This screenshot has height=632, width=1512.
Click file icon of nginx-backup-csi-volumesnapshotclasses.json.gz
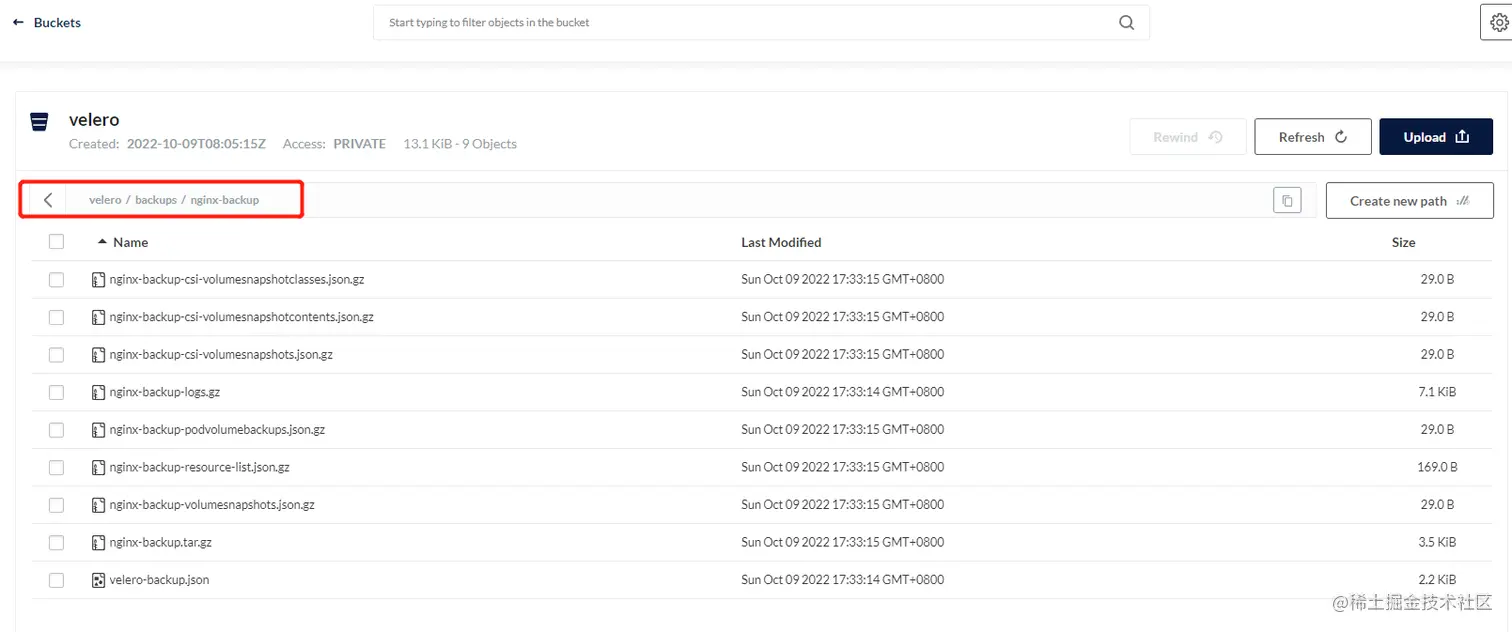click(98, 280)
